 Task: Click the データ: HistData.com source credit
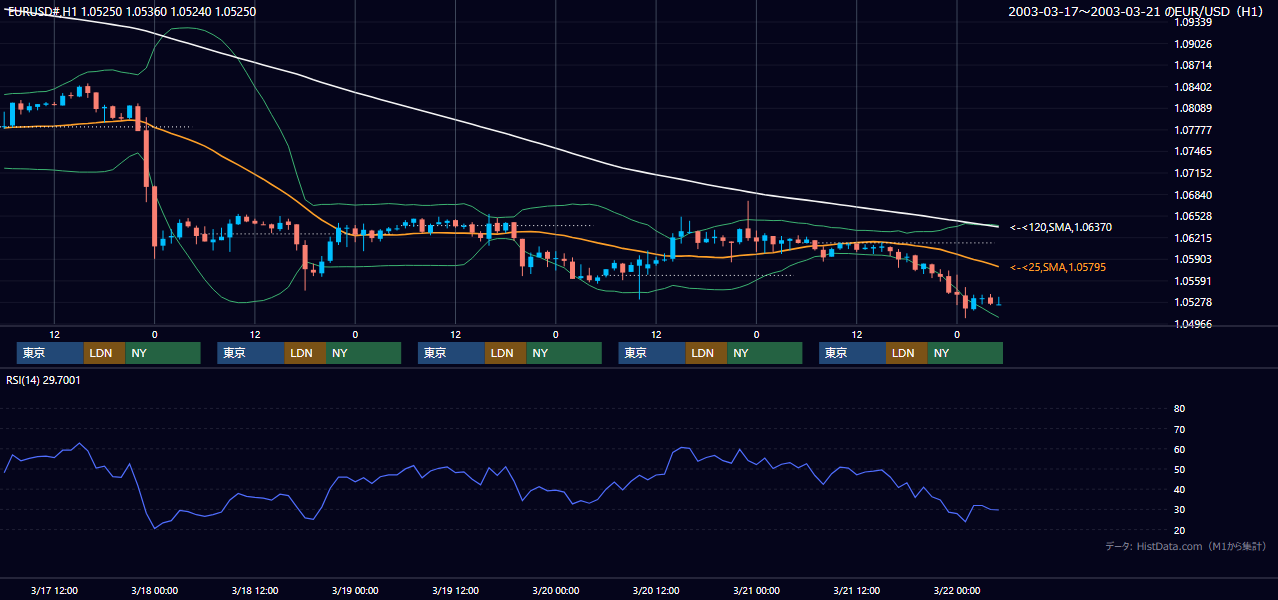pos(1186,546)
